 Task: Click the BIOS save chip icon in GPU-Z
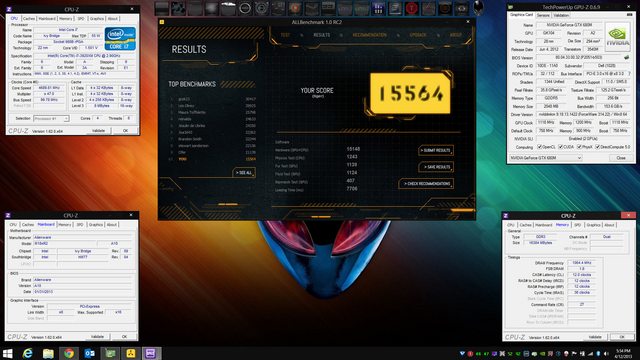click(x=627, y=58)
